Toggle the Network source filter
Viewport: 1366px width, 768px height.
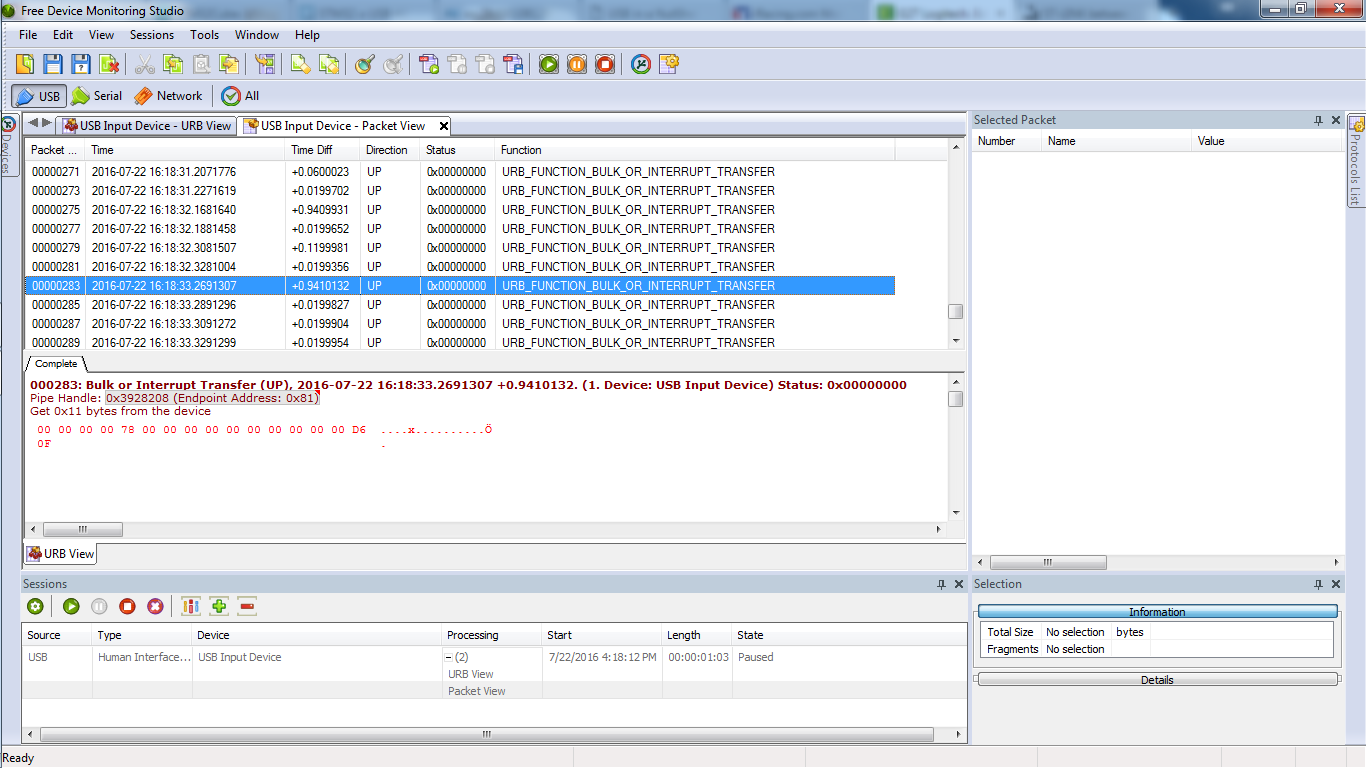168,96
